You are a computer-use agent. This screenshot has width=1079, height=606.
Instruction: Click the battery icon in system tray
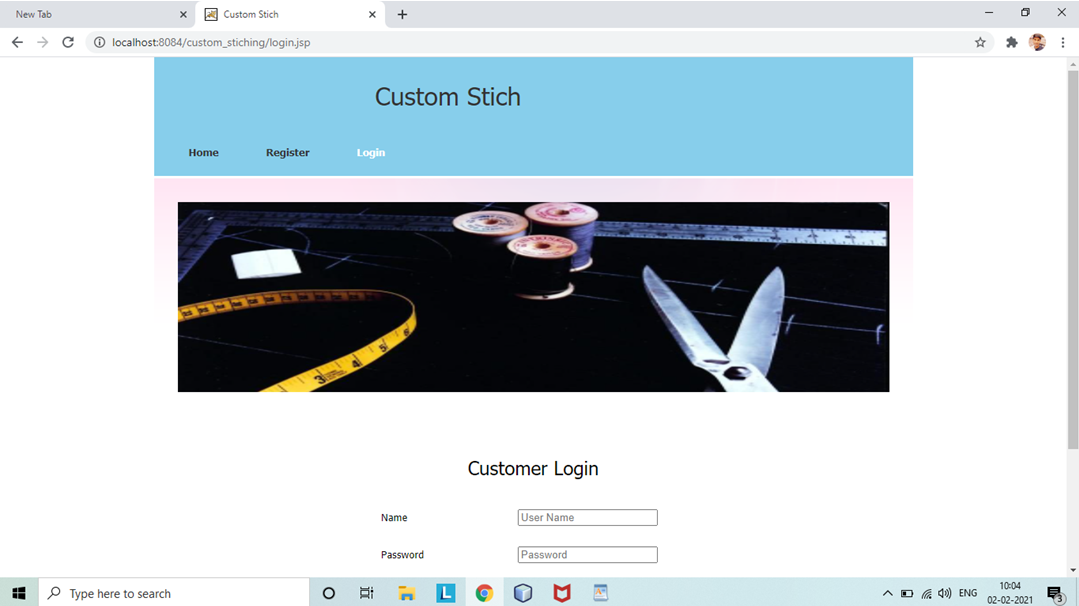(x=907, y=594)
